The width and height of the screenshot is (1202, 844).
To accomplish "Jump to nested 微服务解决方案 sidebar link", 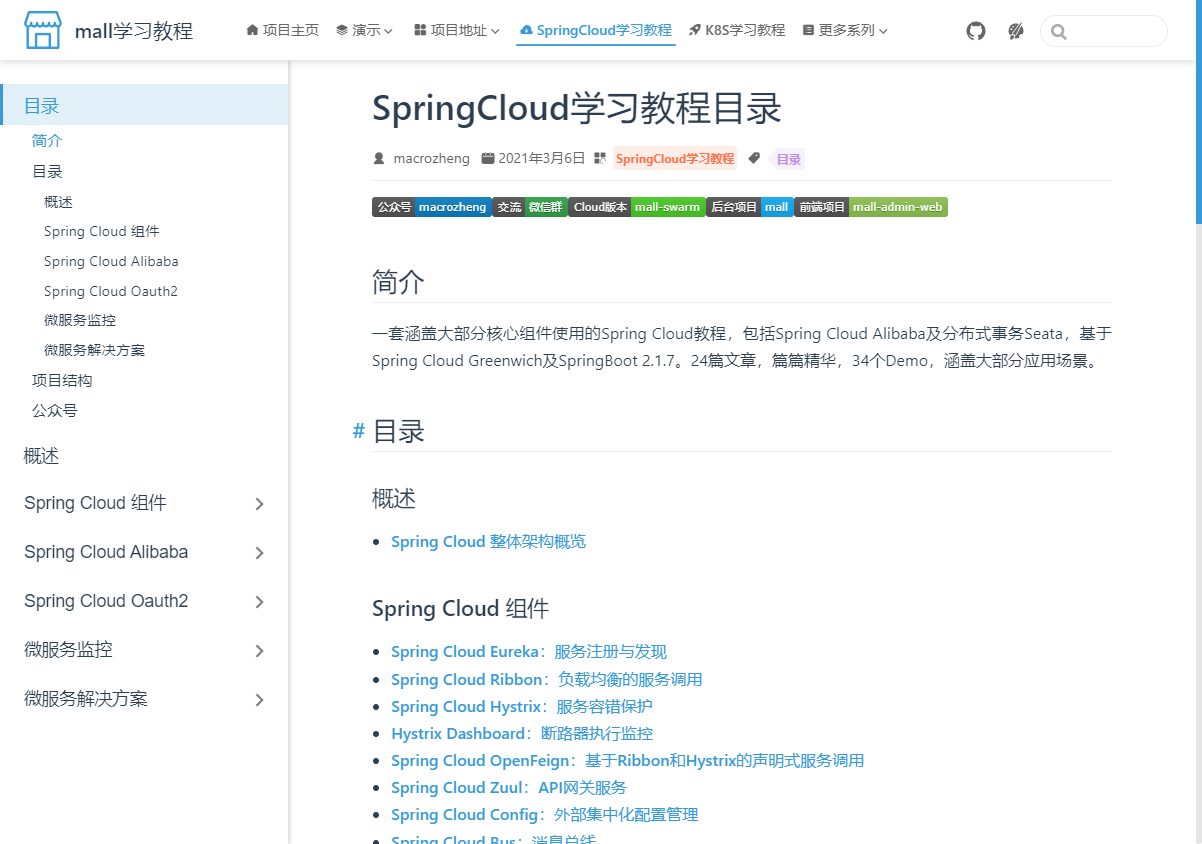I will point(94,350).
